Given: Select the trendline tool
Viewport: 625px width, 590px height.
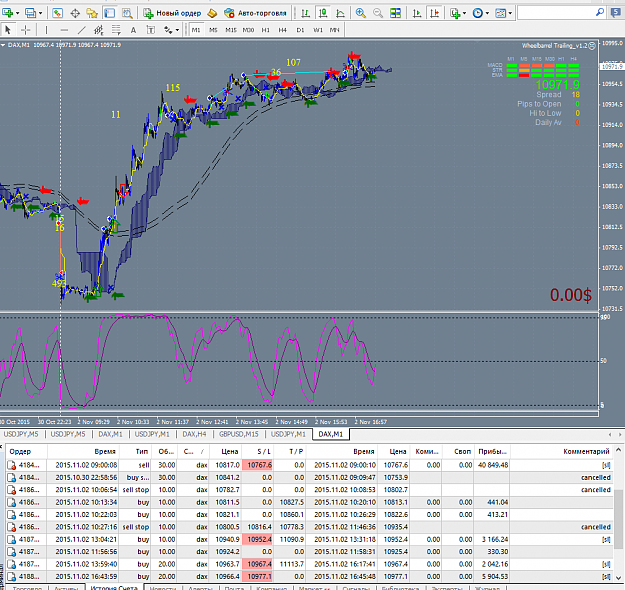Looking at the screenshot, I should click(81, 30).
